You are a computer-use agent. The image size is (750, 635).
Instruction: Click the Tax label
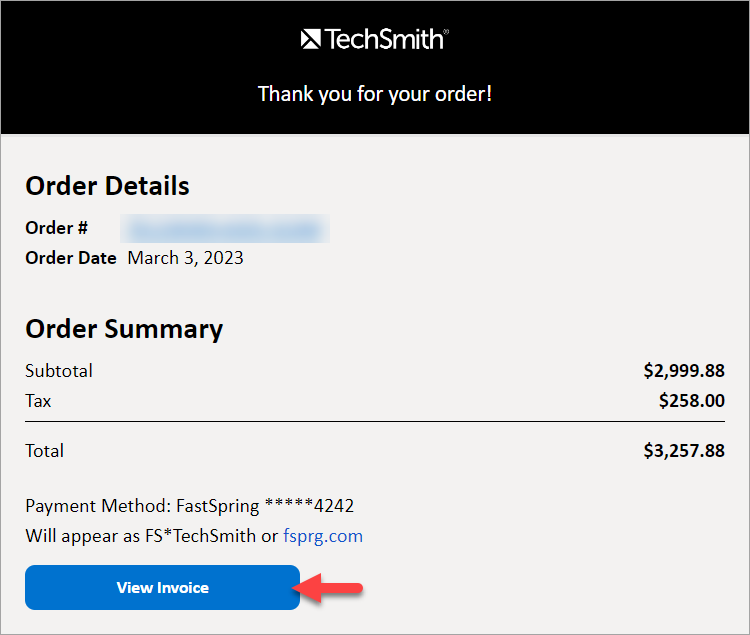click(x=38, y=401)
